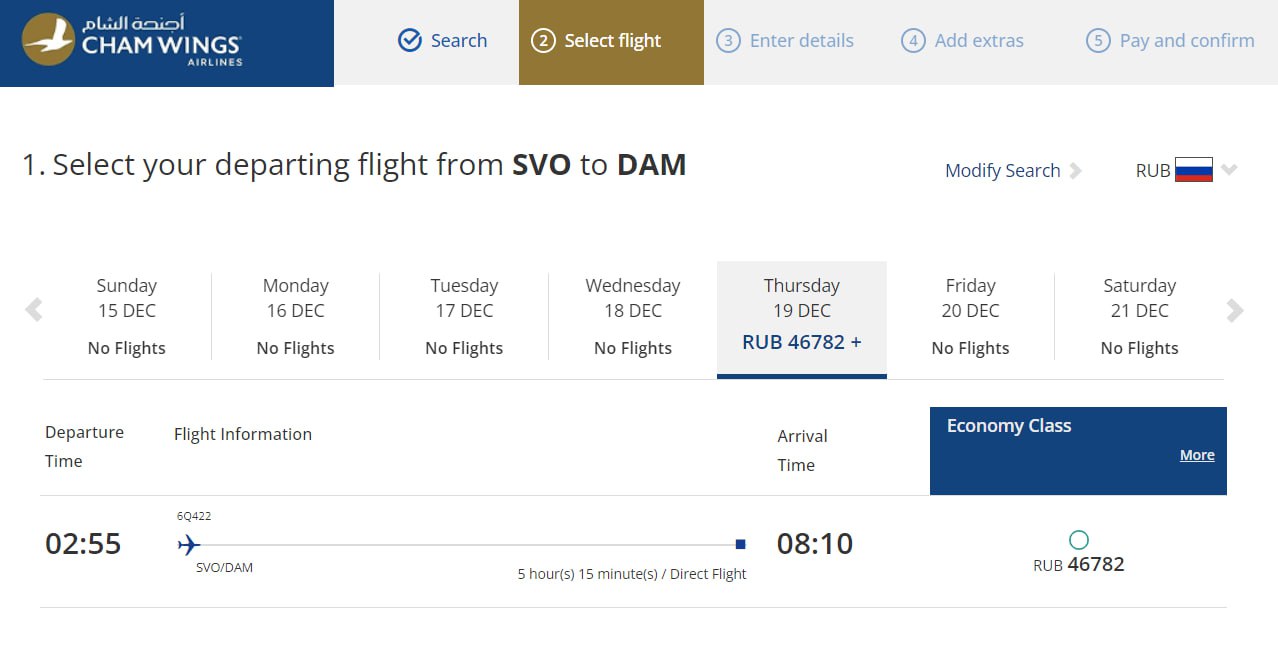Click the Cham Wings Airlines logo

tap(131, 40)
